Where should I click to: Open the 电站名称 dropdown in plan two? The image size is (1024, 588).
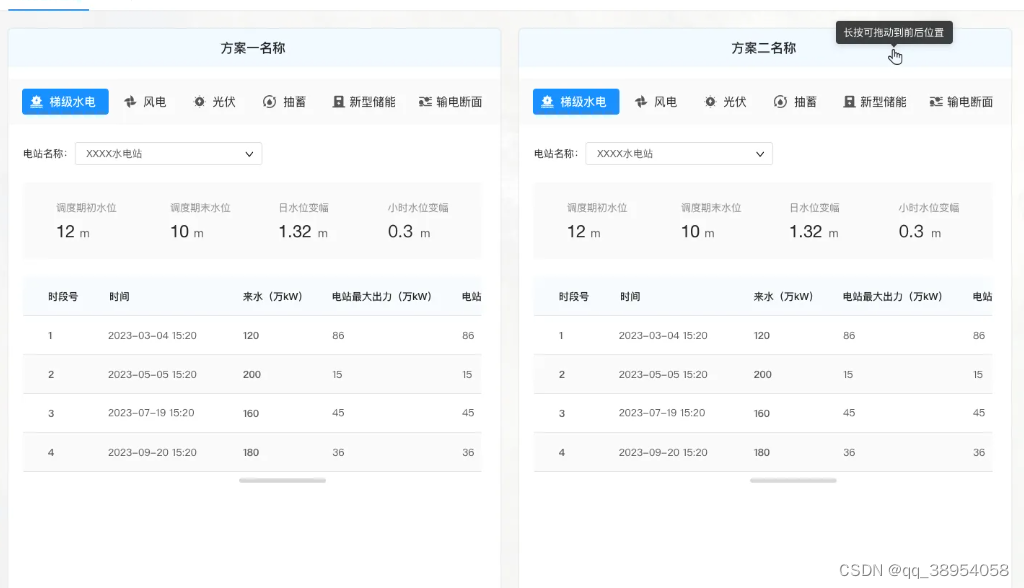679,154
